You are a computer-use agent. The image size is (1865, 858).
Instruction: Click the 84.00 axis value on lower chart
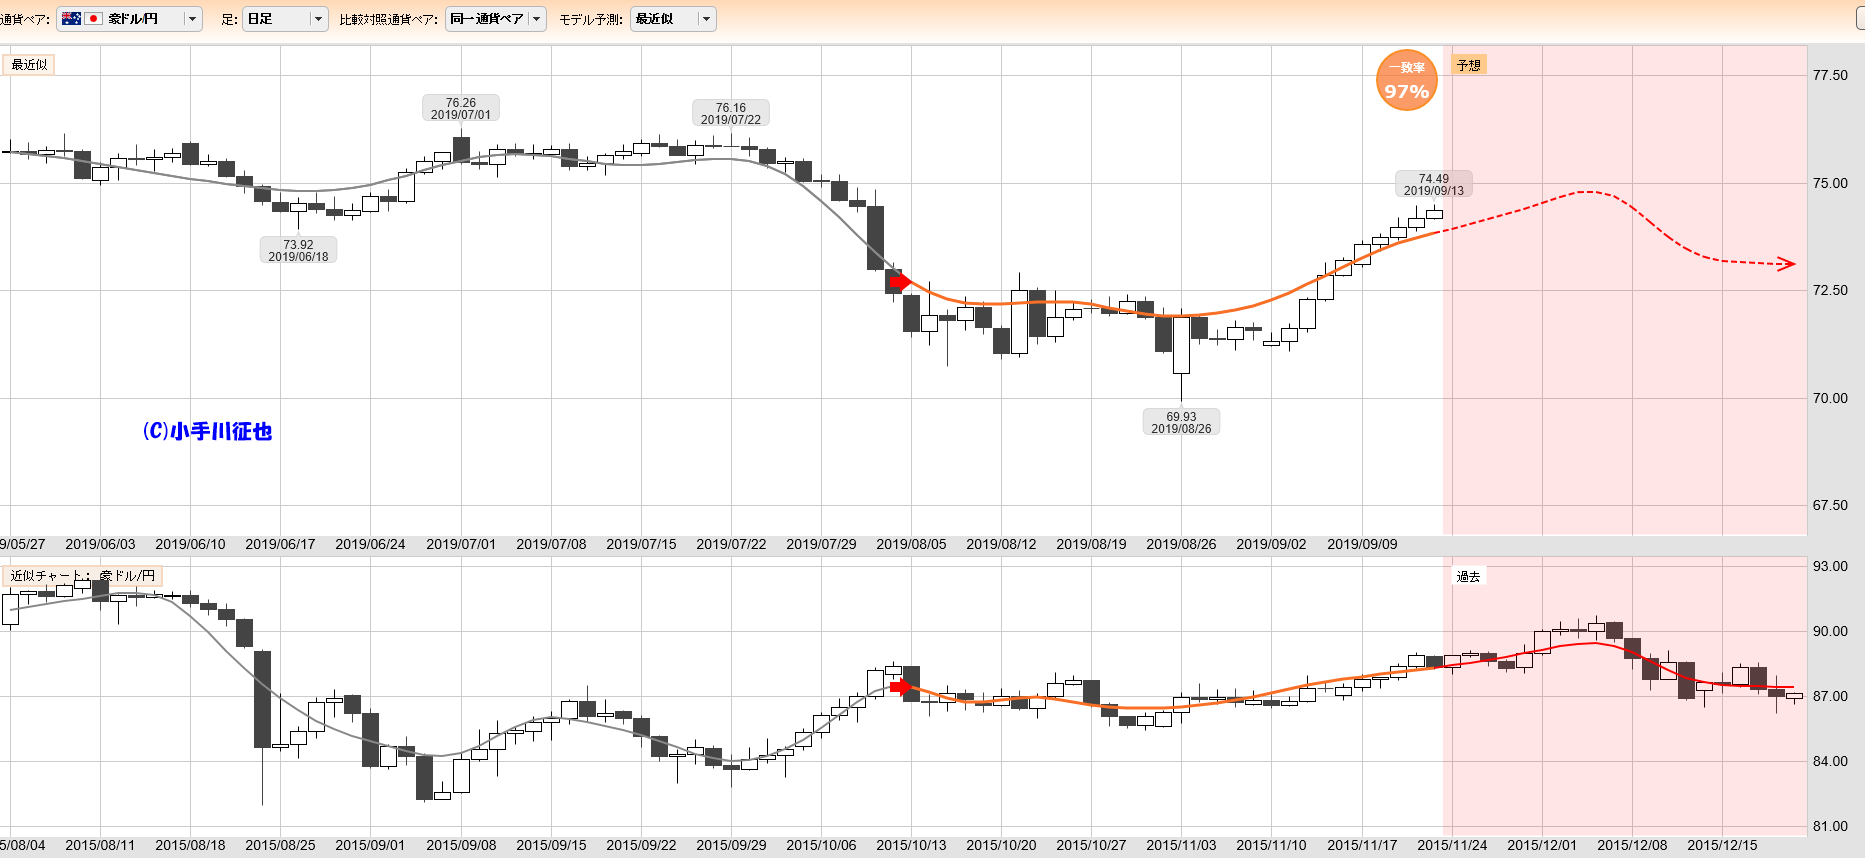tap(1830, 761)
